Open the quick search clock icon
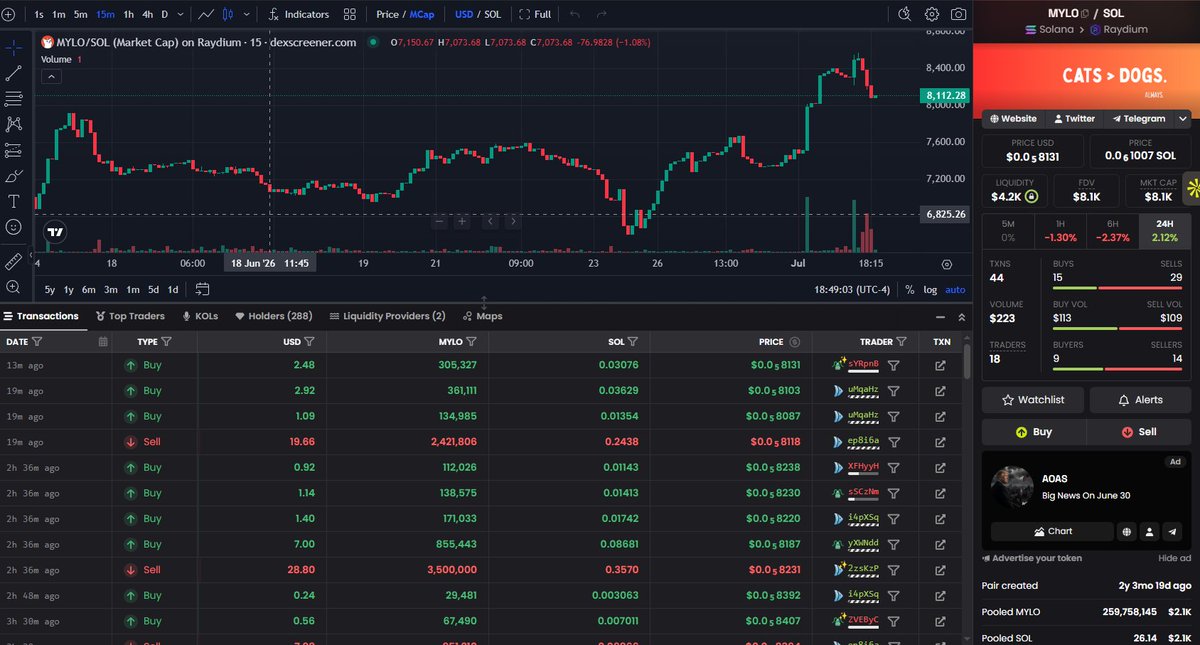Viewport: 1200px width, 645px height. (x=905, y=14)
